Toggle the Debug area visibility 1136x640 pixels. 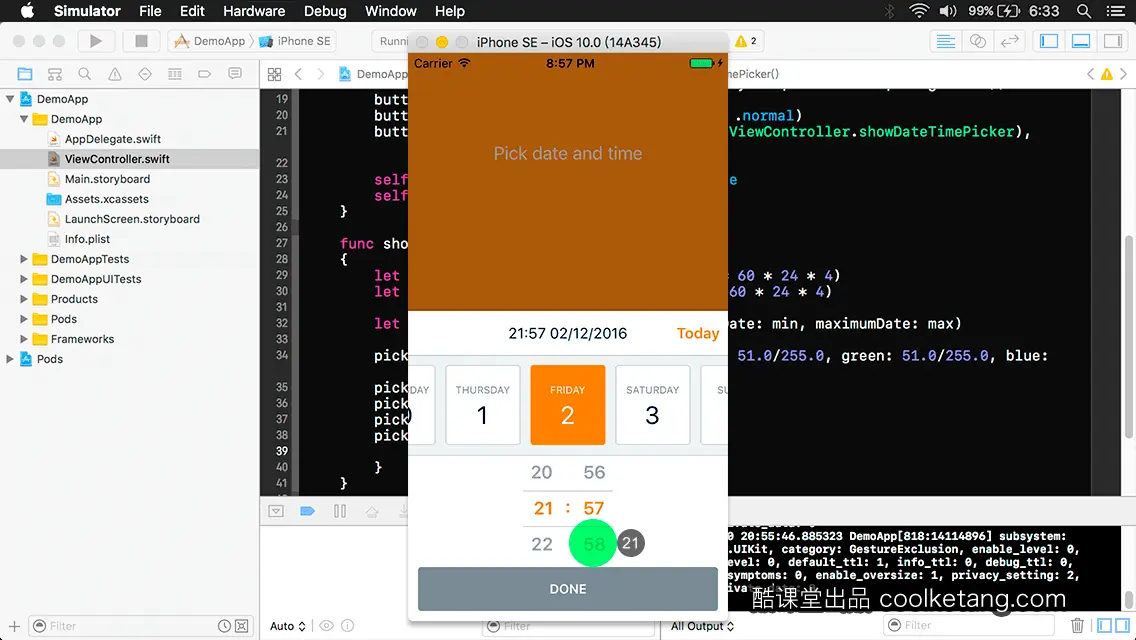[x=1081, y=41]
